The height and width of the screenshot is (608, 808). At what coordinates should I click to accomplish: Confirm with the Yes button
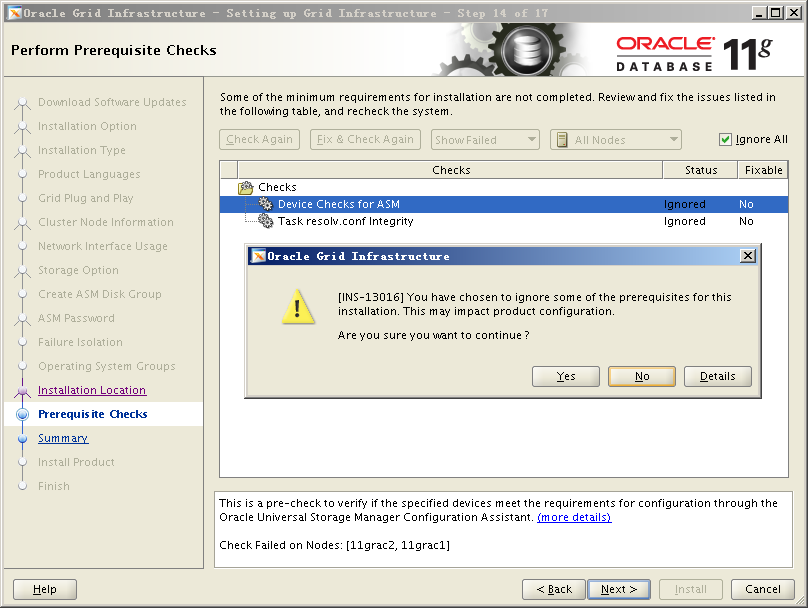point(566,376)
